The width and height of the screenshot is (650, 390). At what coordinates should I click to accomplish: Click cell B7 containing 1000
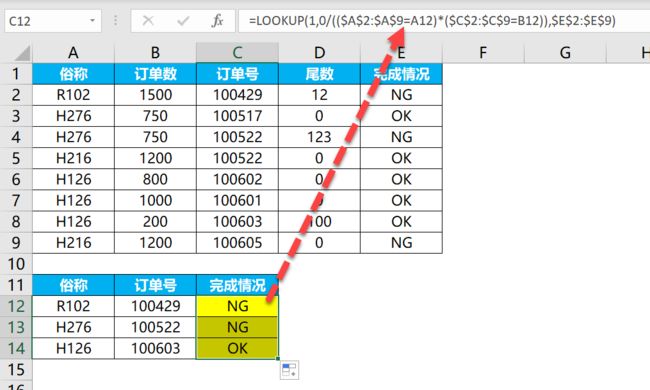[155, 201]
